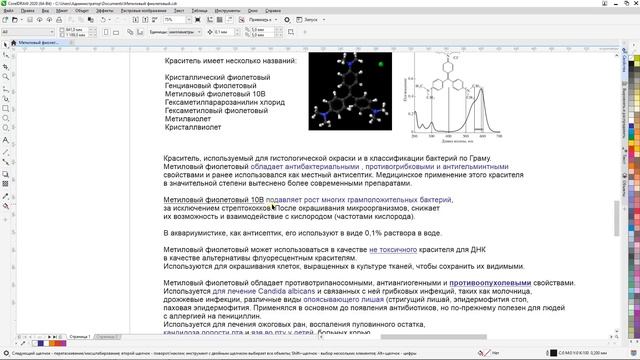Open the Bitmaps menu
Image resolution: width=640 pixels, height=360 pixels.
coord(144,11)
